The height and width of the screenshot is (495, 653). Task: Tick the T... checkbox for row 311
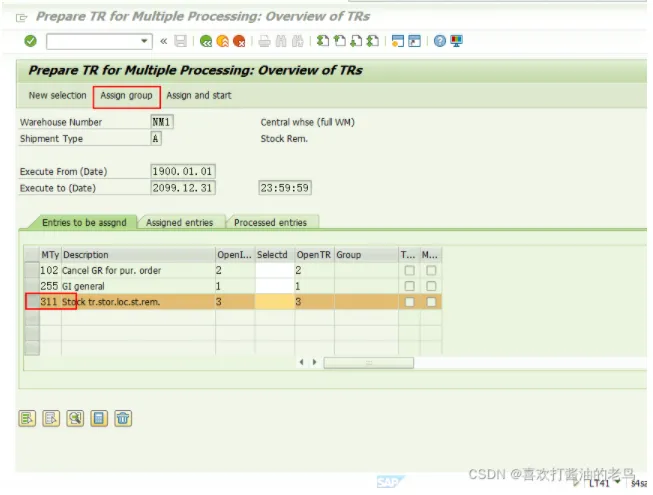(x=409, y=302)
